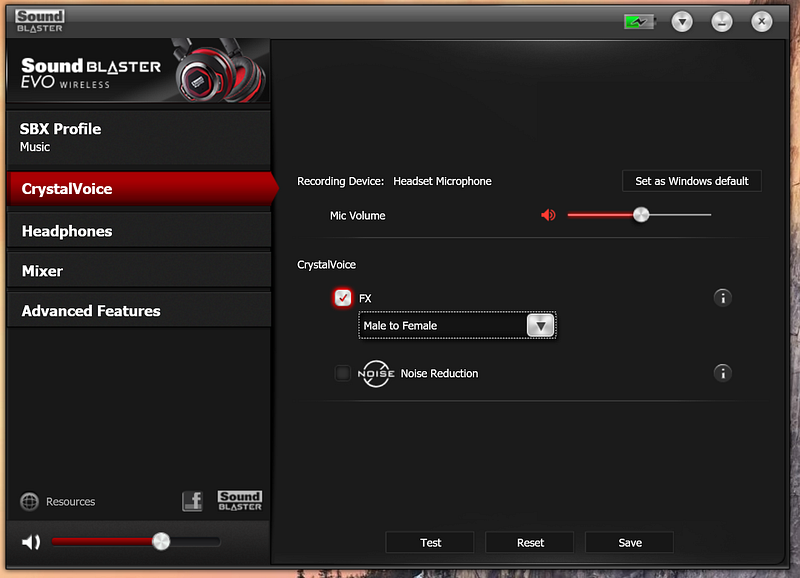Click the Reset button
800x578 pixels.
pos(530,543)
